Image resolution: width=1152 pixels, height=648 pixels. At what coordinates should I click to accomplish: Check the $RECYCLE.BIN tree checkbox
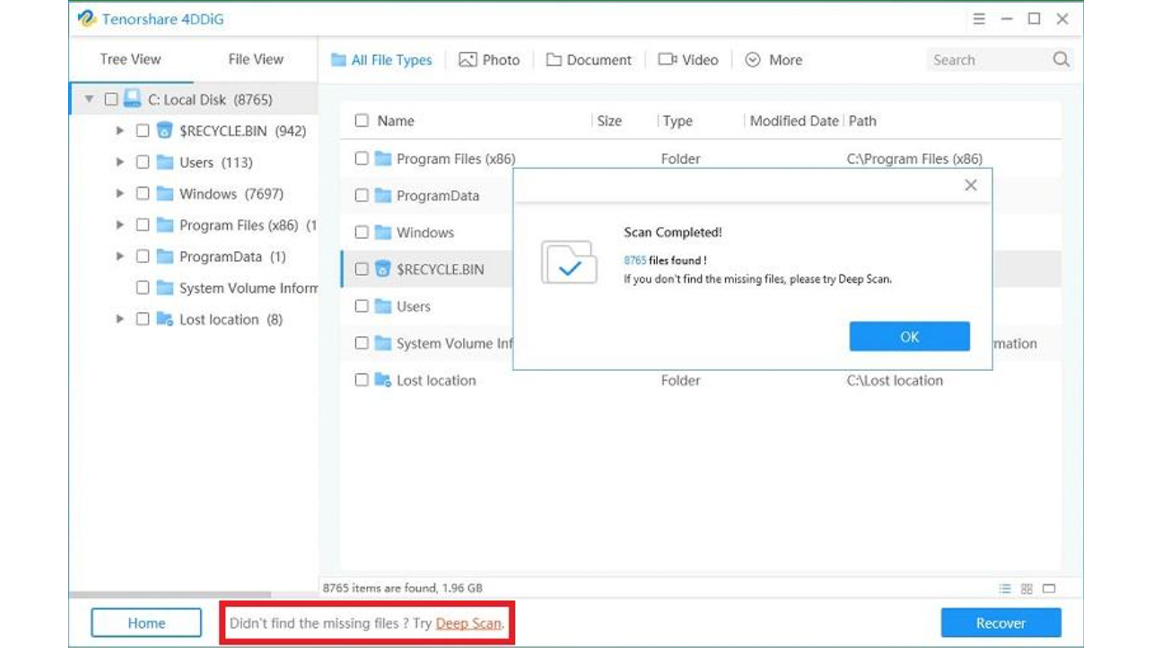143,131
